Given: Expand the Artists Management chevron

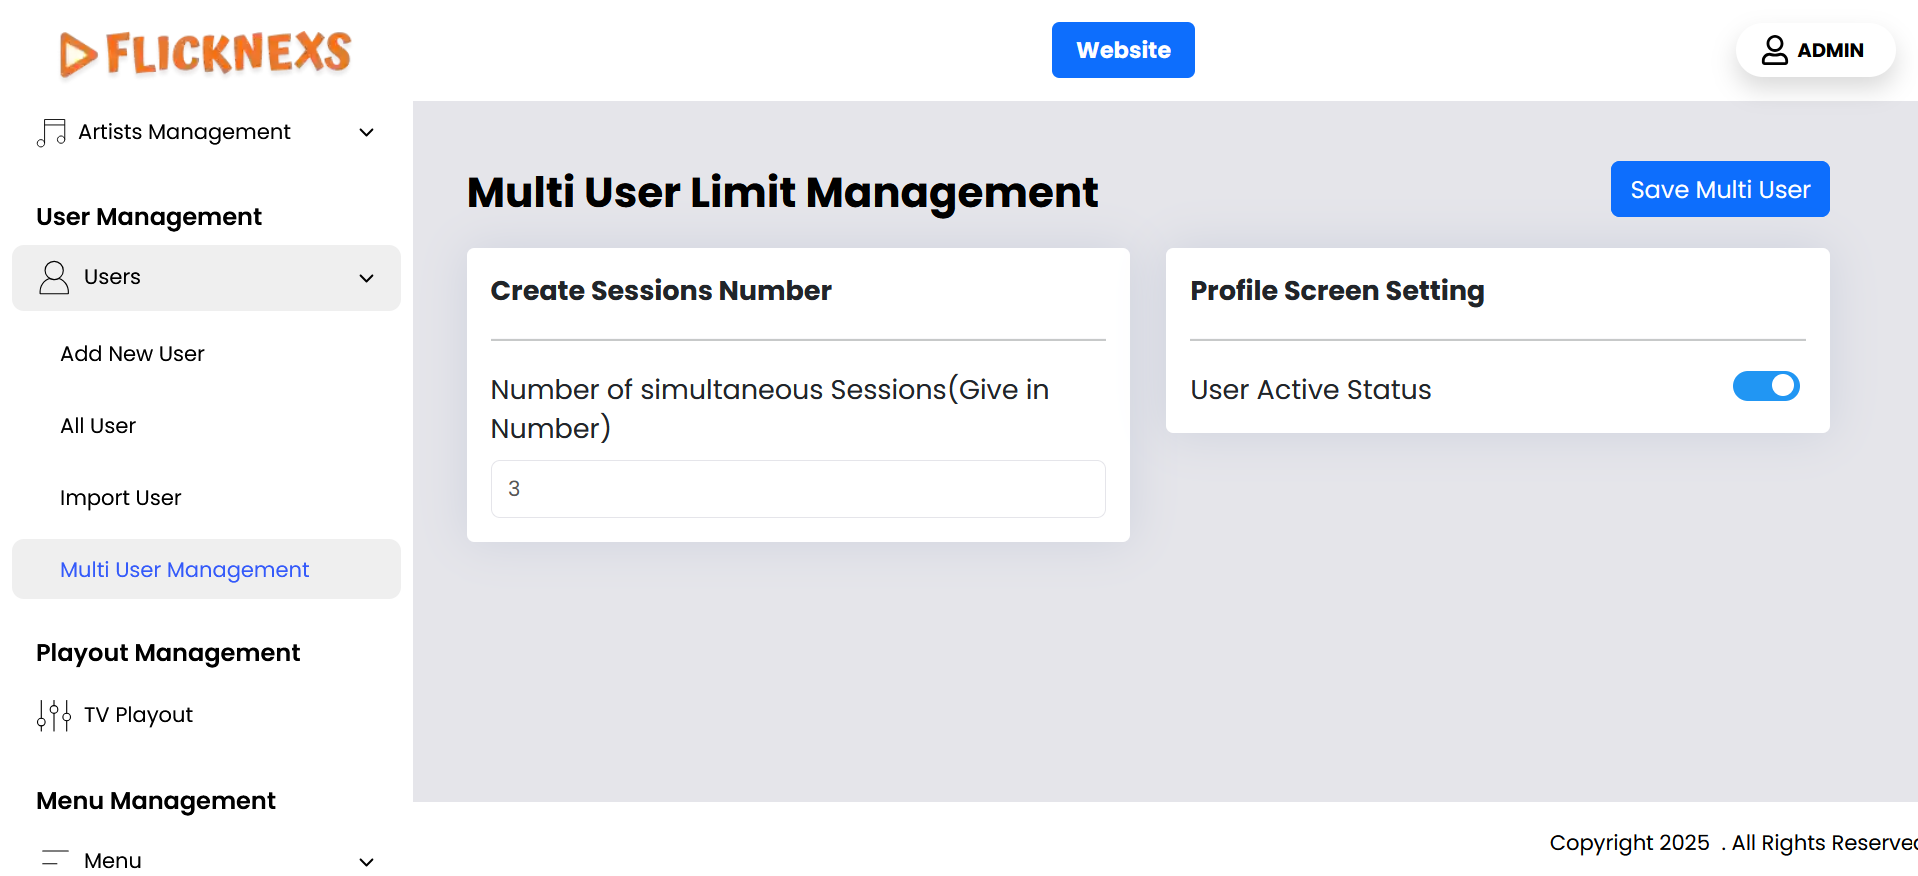Looking at the screenshot, I should coord(367,132).
